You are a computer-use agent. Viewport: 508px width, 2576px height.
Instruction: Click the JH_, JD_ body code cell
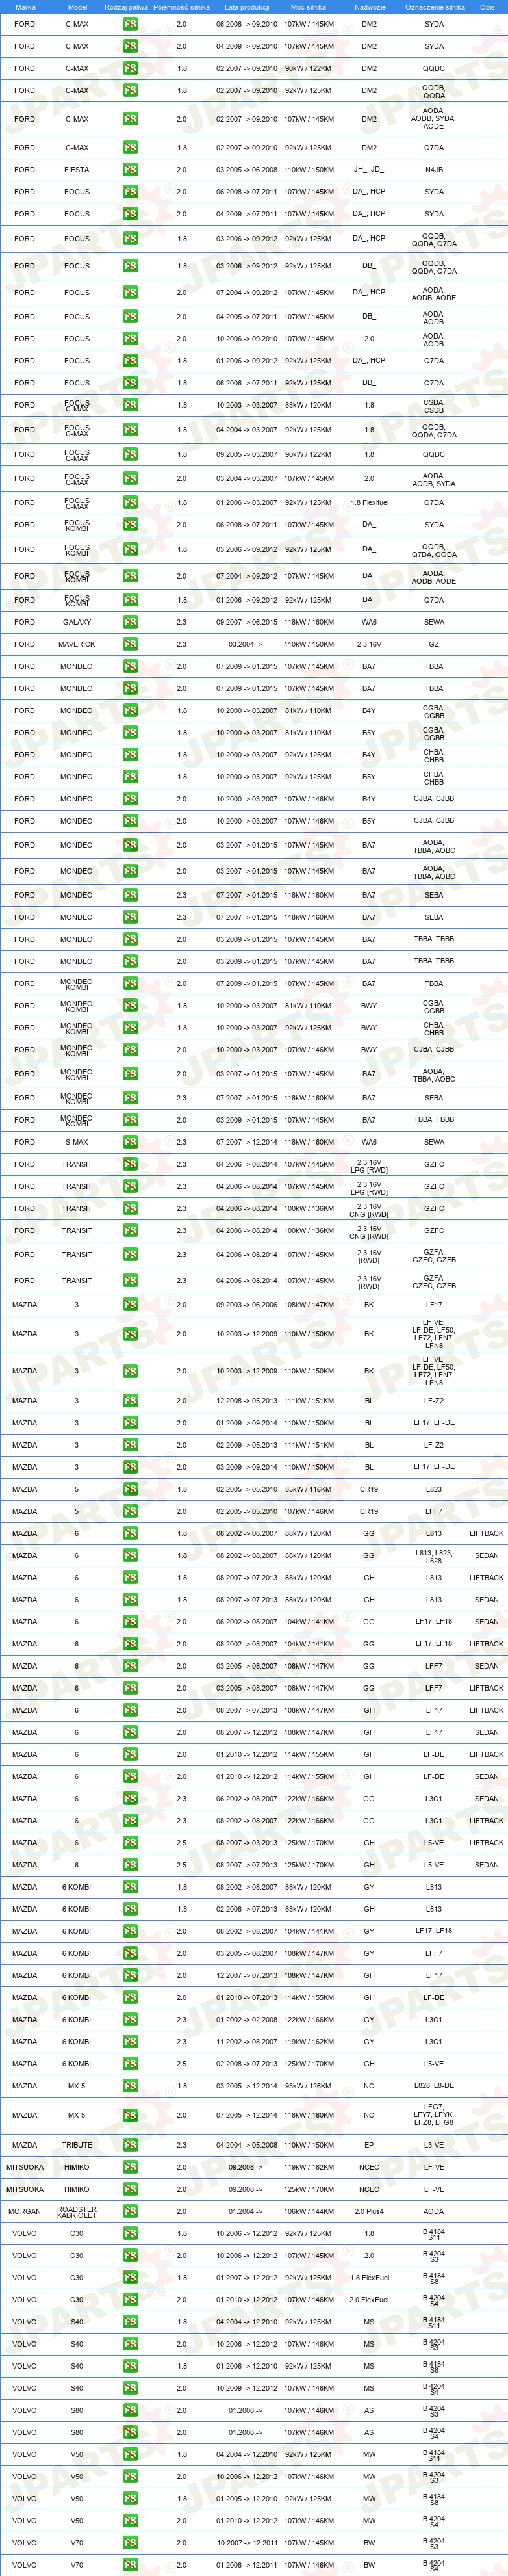tap(369, 170)
